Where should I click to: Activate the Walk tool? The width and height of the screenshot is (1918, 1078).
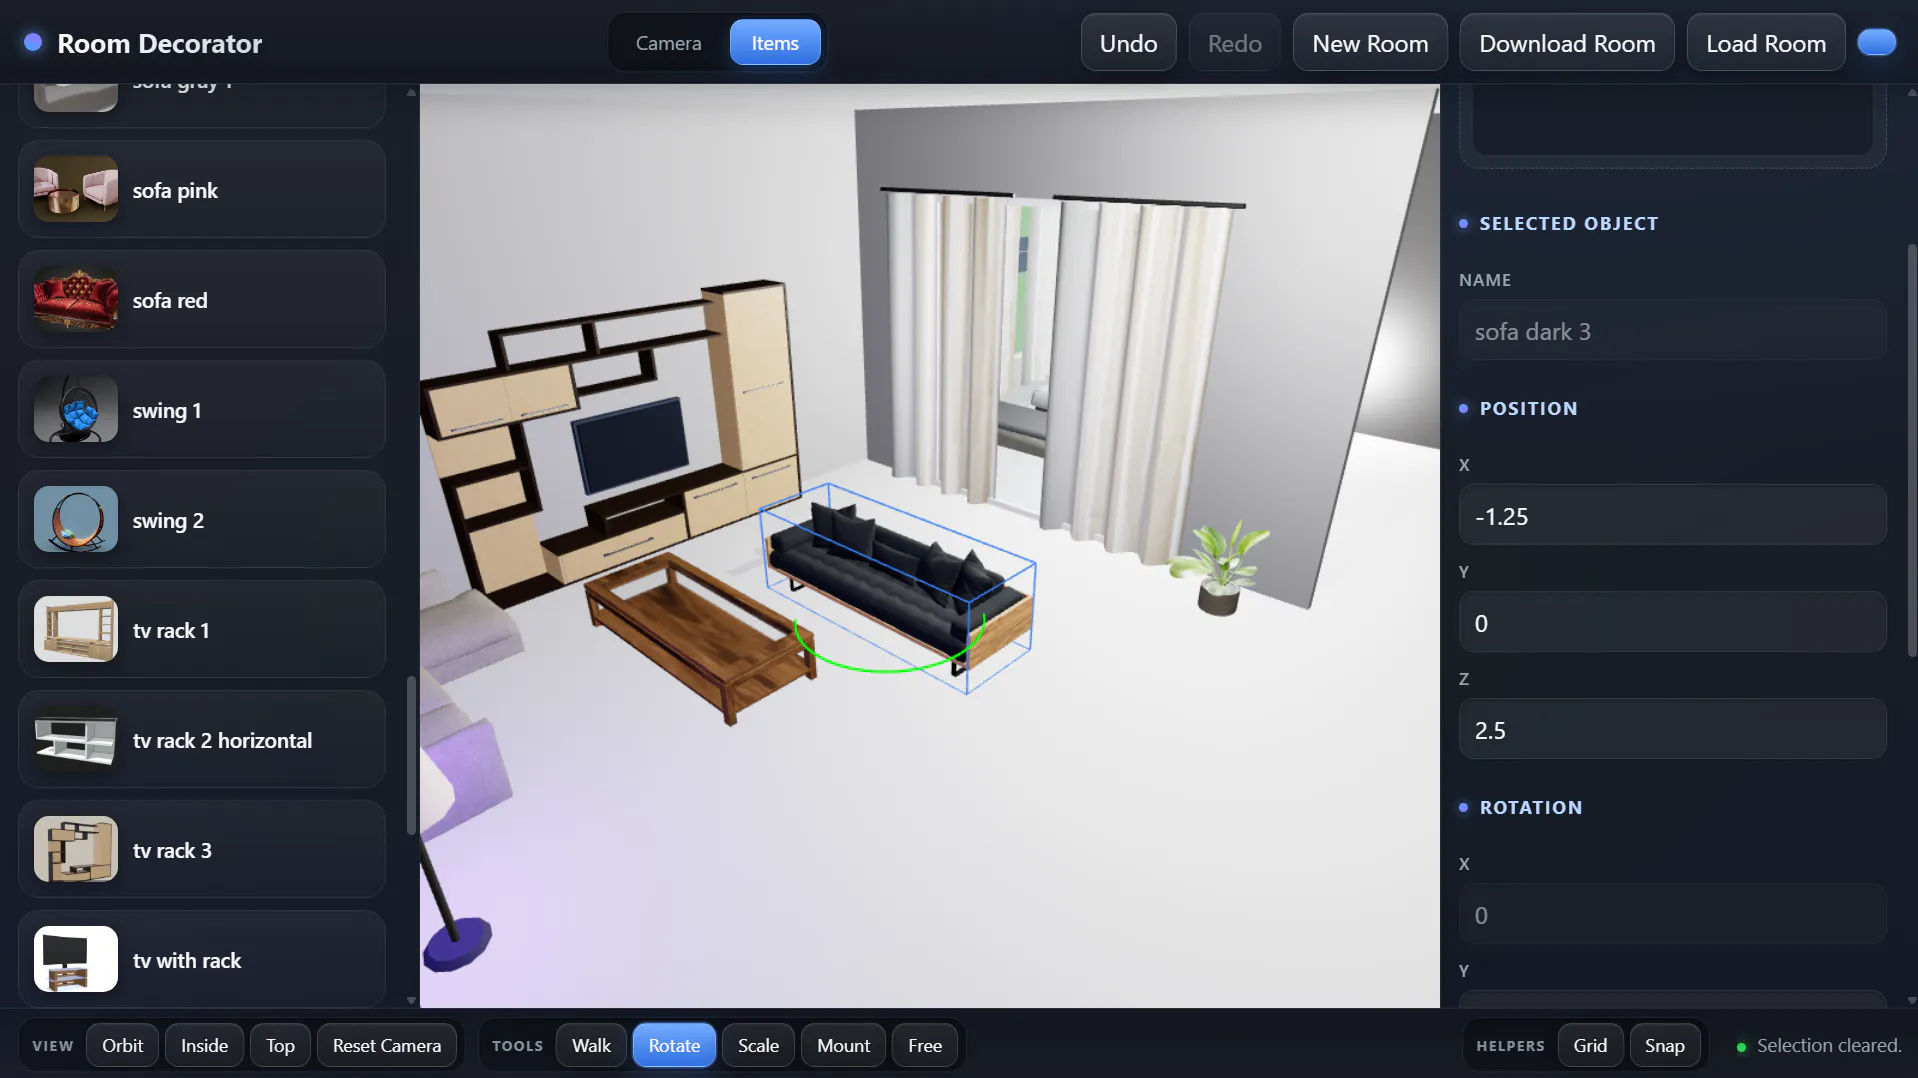(x=591, y=1045)
